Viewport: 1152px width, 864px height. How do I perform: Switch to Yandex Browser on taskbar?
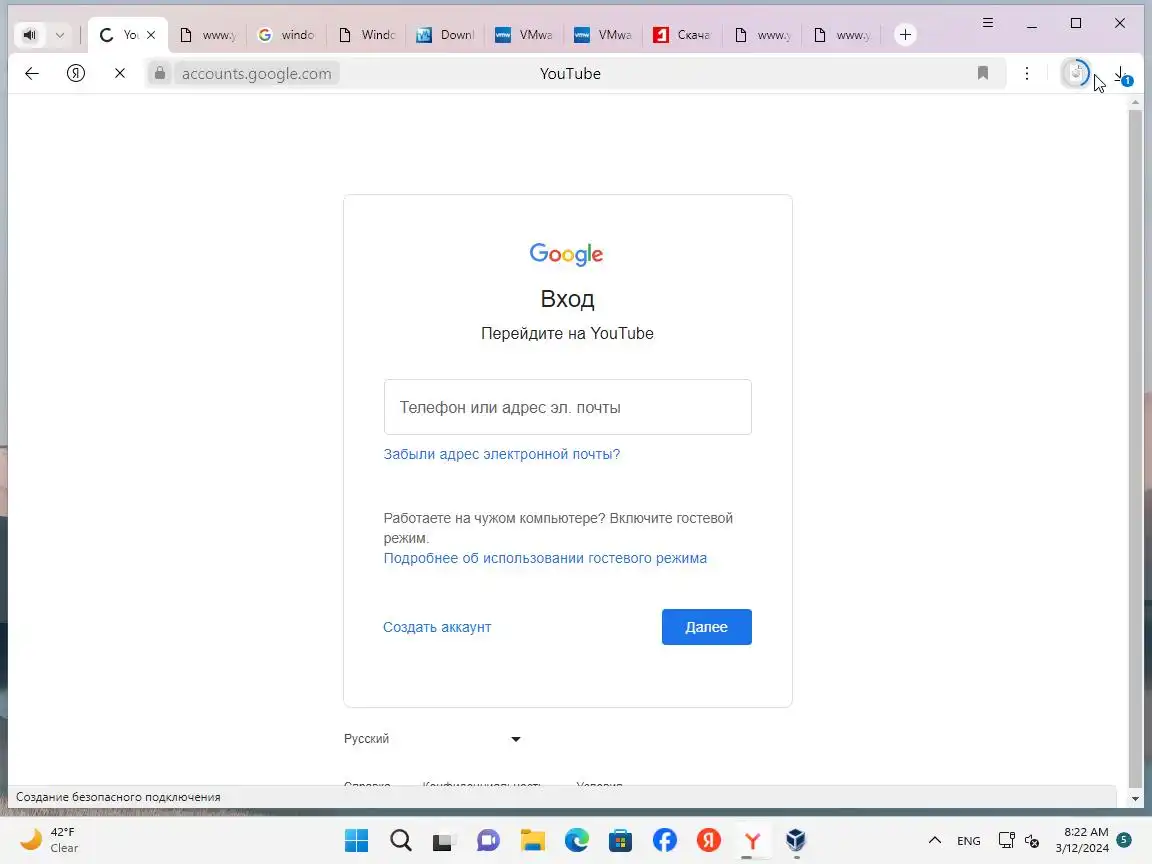pyautogui.click(x=752, y=840)
